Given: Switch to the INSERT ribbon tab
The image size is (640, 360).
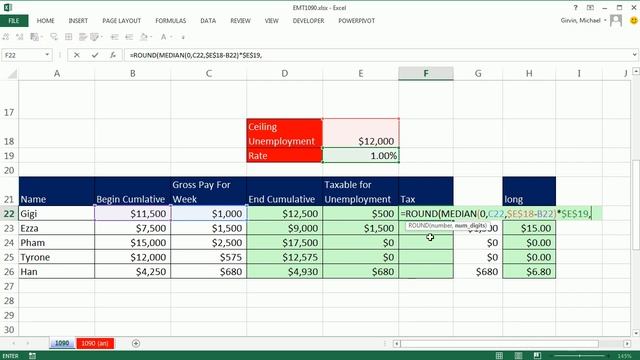Looking at the screenshot, I should 78,20.
